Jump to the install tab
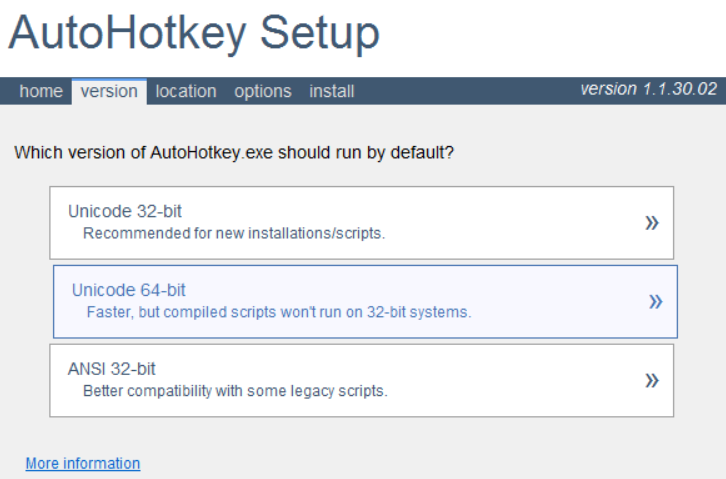The height and width of the screenshot is (479, 726). pyautogui.click(x=332, y=91)
